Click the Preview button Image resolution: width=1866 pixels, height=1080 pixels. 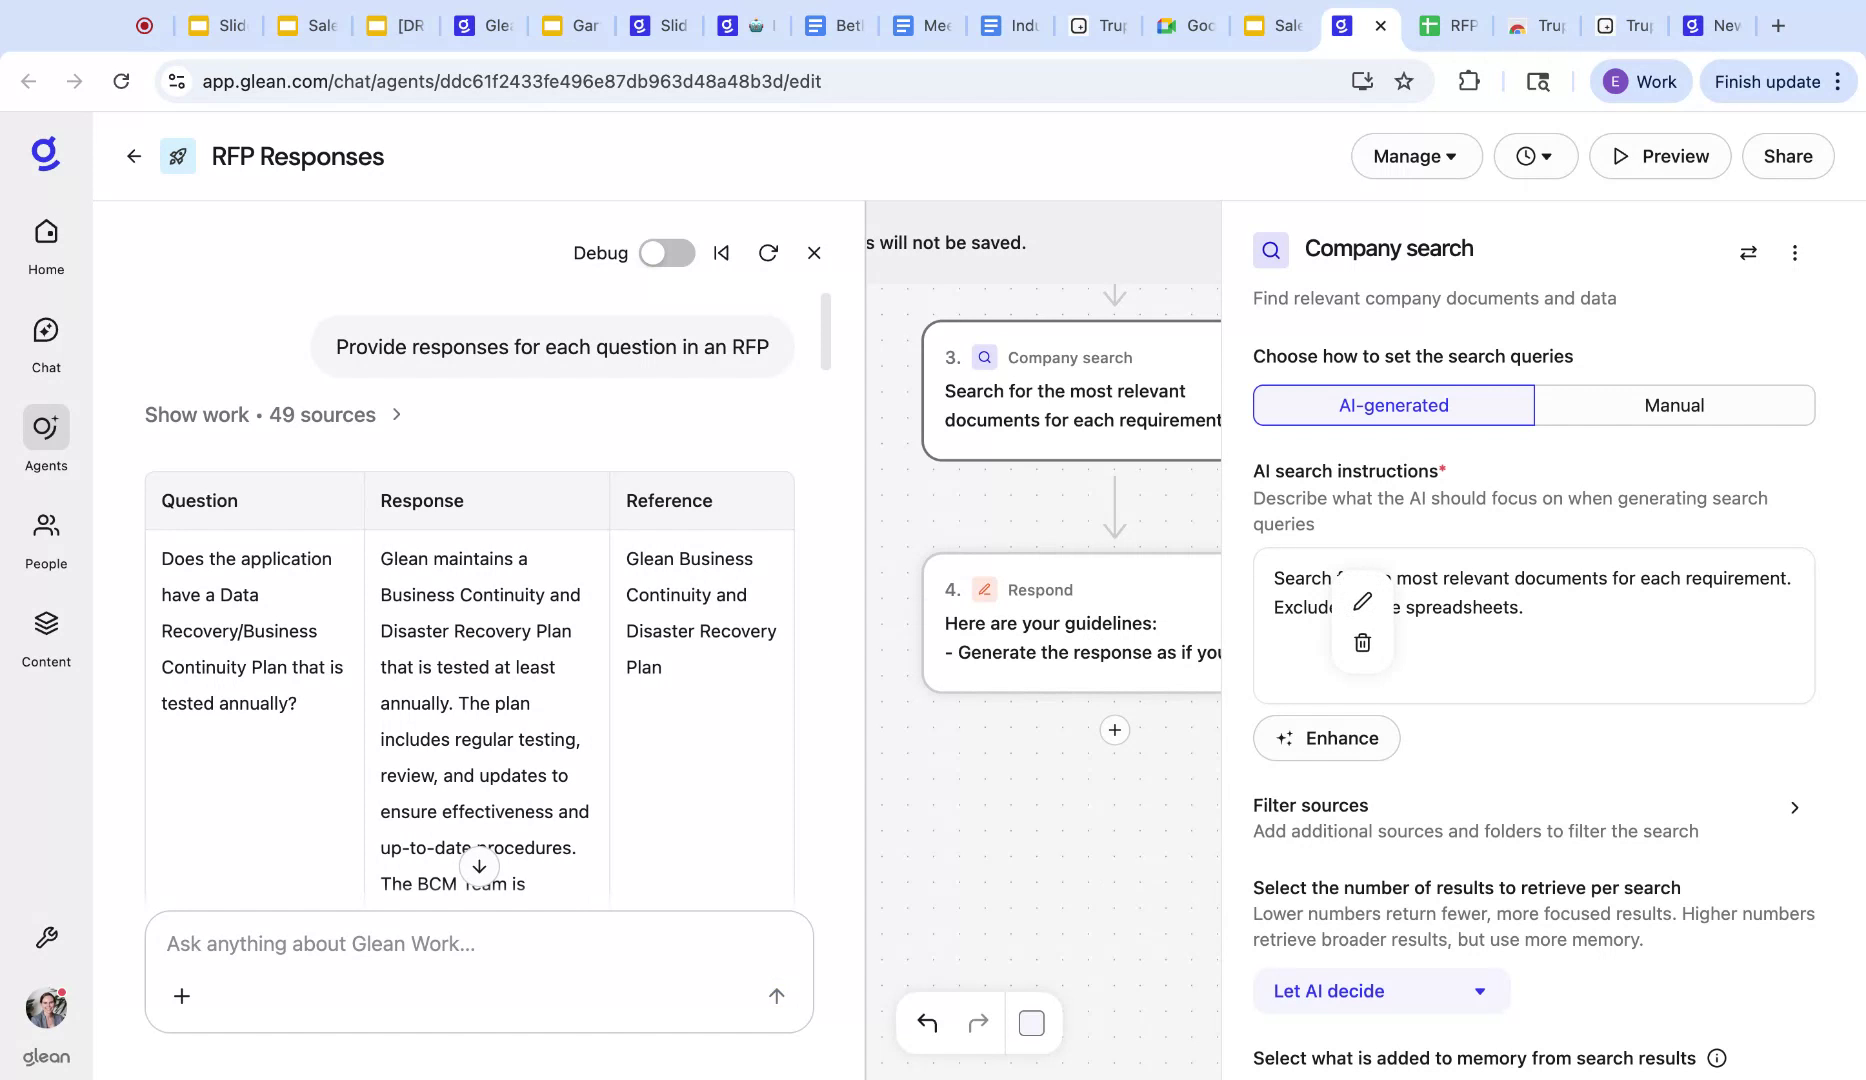tap(1659, 156)
